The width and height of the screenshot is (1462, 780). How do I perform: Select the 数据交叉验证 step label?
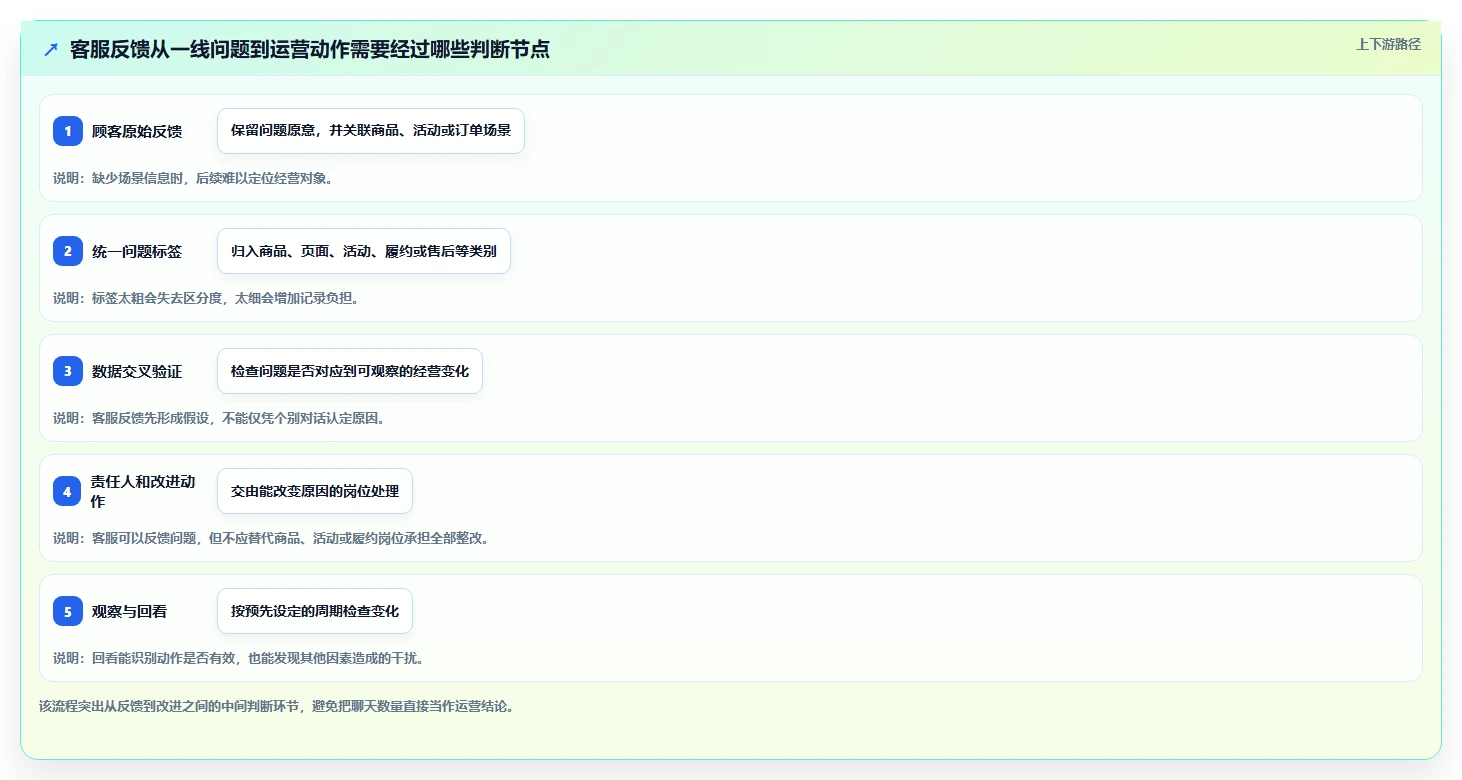point(137,371)
